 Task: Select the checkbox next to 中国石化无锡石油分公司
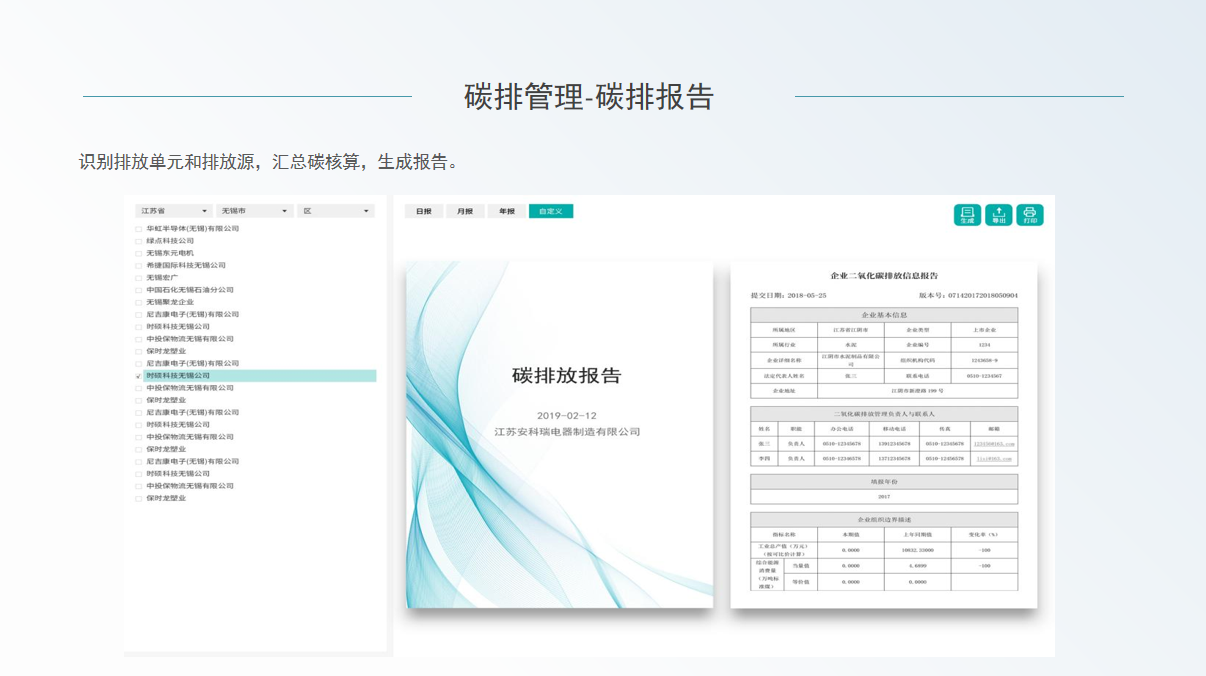point(139,290)
